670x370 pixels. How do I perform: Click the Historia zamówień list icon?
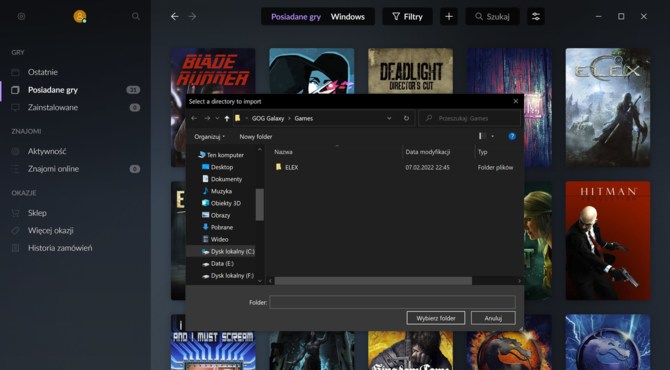point(15,248)
